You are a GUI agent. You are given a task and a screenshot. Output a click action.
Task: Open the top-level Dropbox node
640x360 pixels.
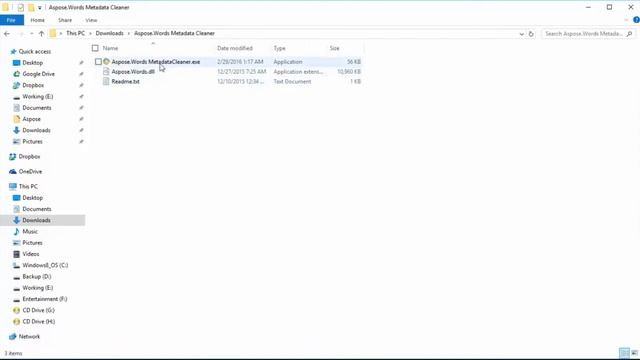coord(29,156)
